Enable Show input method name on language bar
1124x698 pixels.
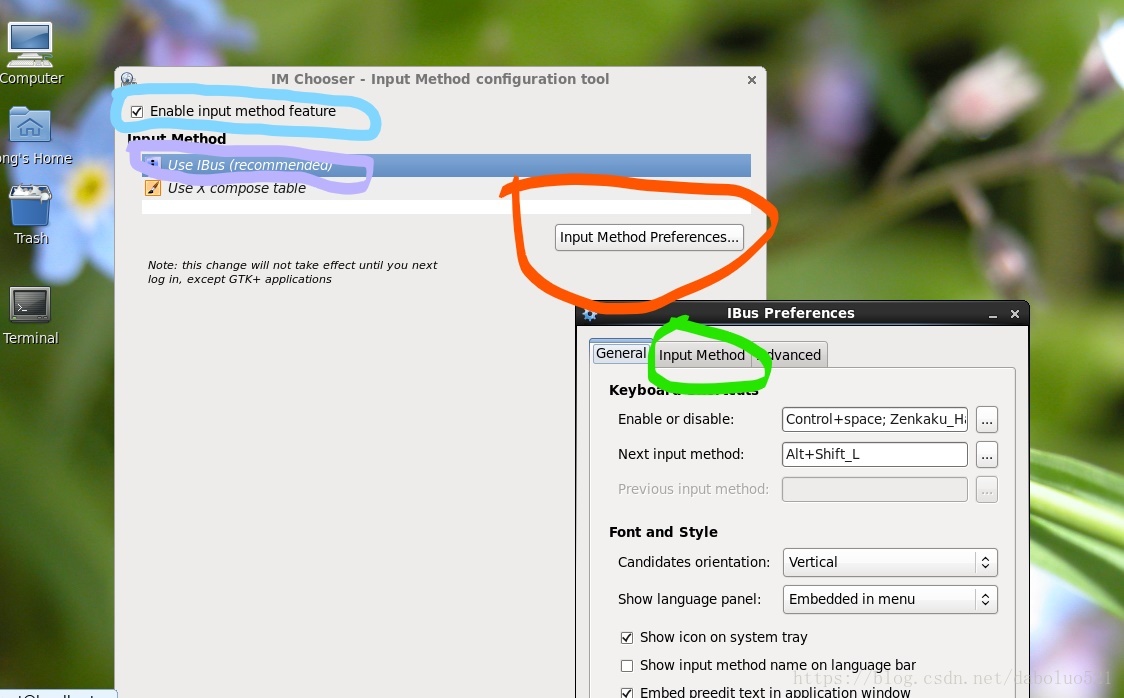coord(627,666)
